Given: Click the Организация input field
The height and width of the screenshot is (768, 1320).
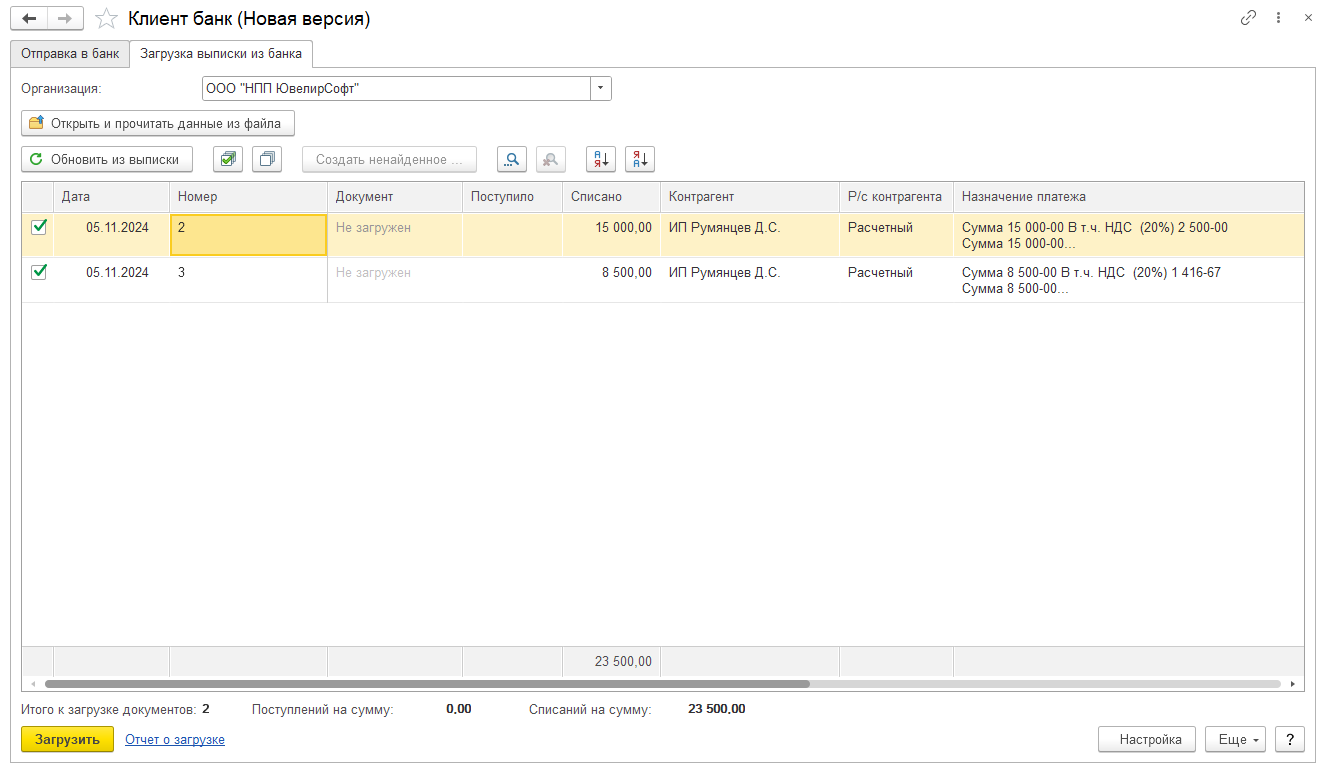Looking at the screenshot, I should click(x=396, y=89).
